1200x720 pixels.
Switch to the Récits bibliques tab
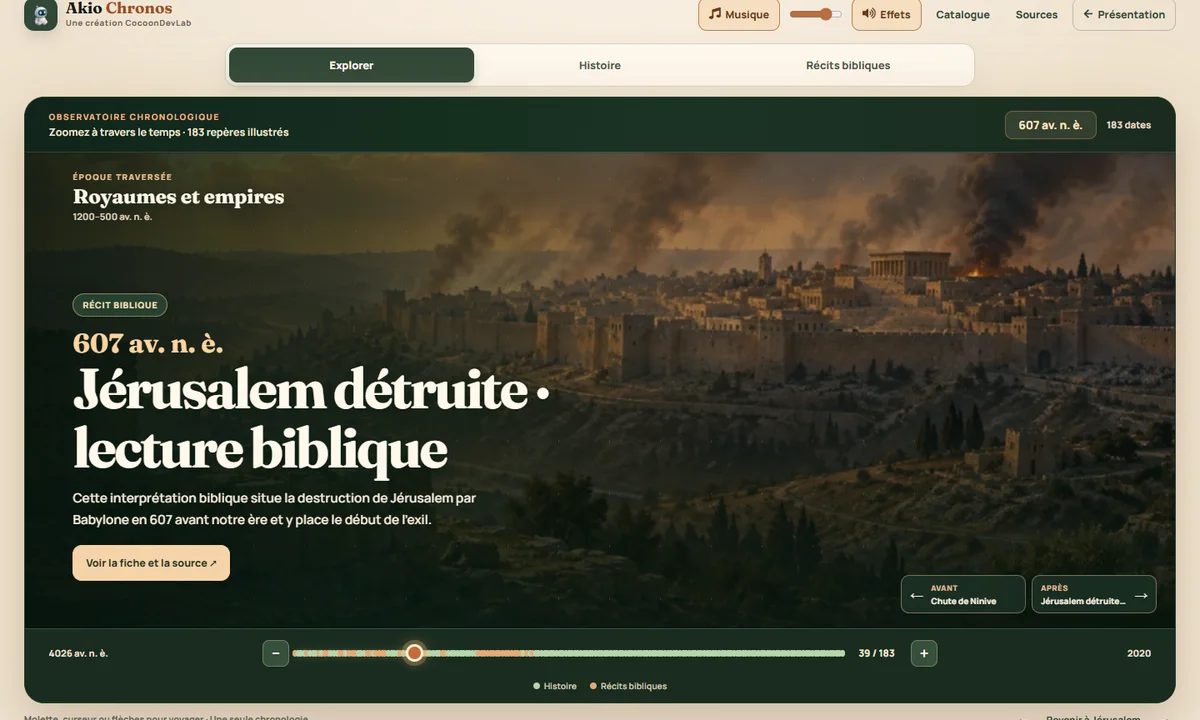coord(848,65)
